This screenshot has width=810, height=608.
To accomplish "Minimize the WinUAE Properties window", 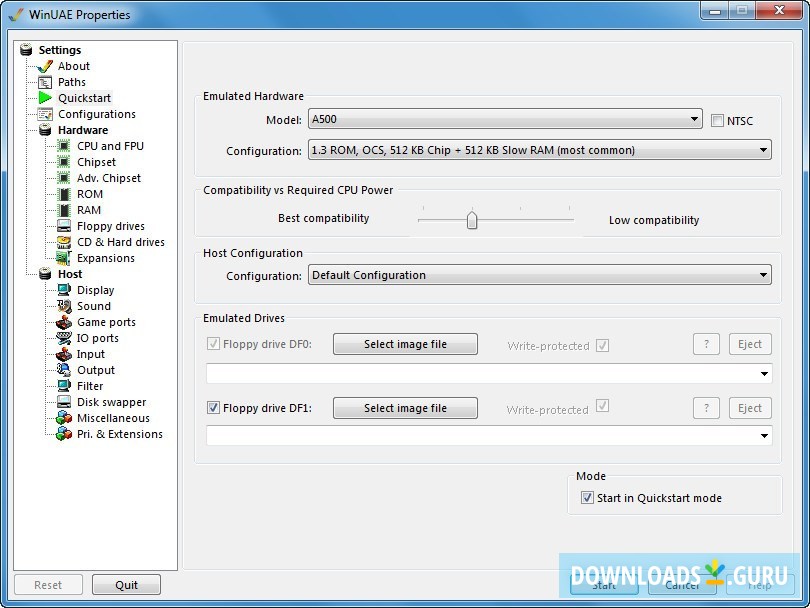I will tap(715, 11).
